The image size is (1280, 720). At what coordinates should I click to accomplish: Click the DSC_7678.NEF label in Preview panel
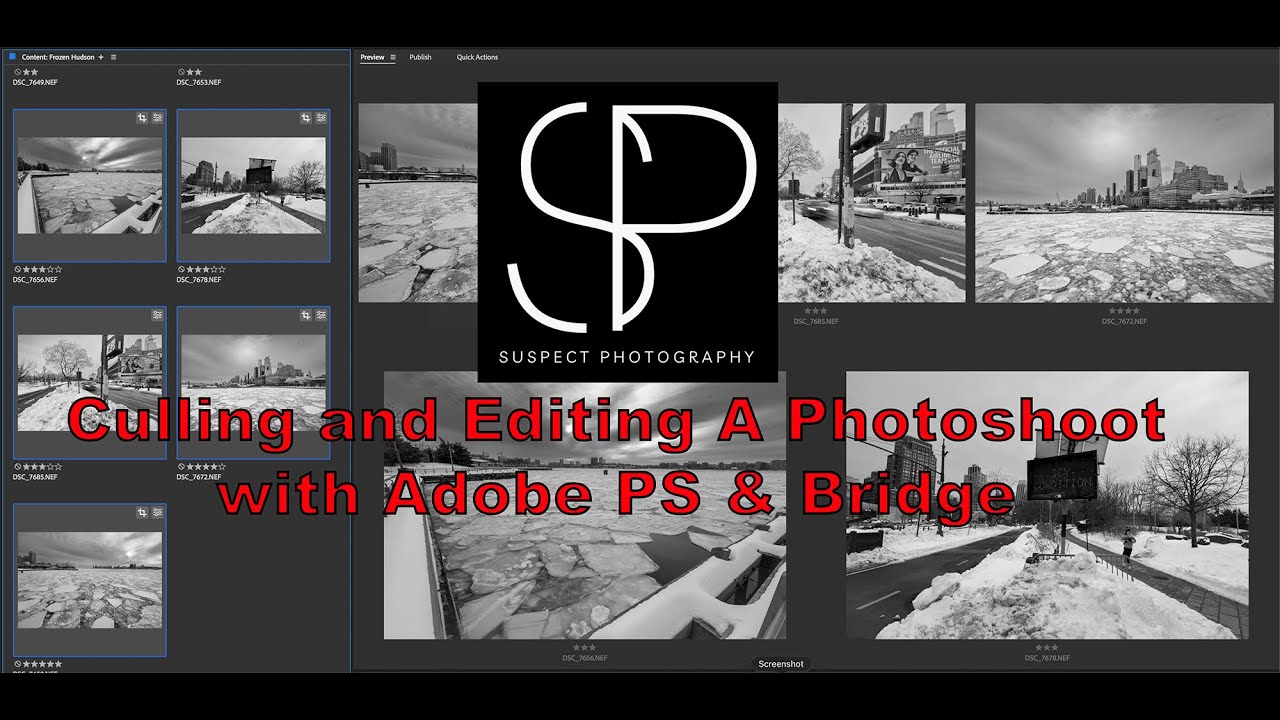point(1047,658)
